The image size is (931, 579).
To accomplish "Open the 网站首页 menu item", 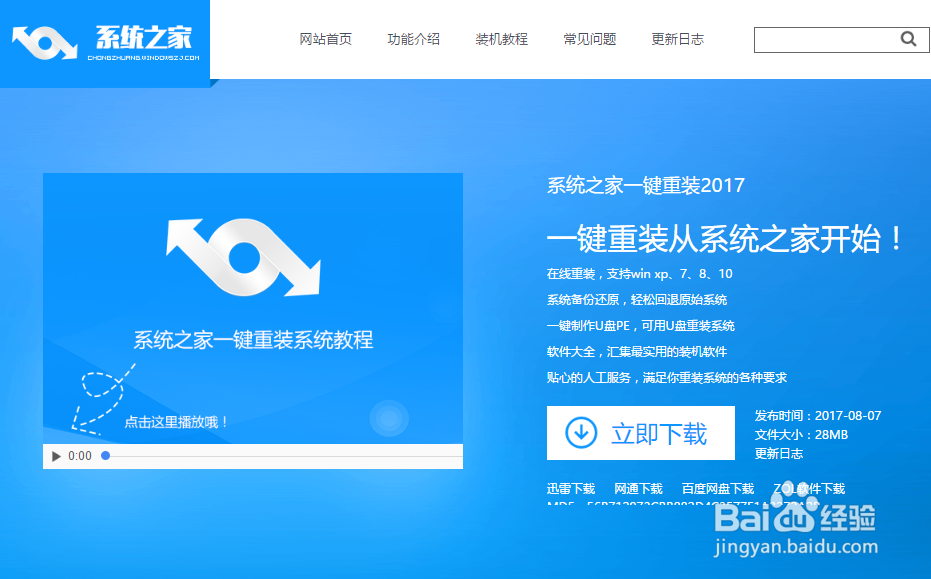I will click(x=325, y=39).
